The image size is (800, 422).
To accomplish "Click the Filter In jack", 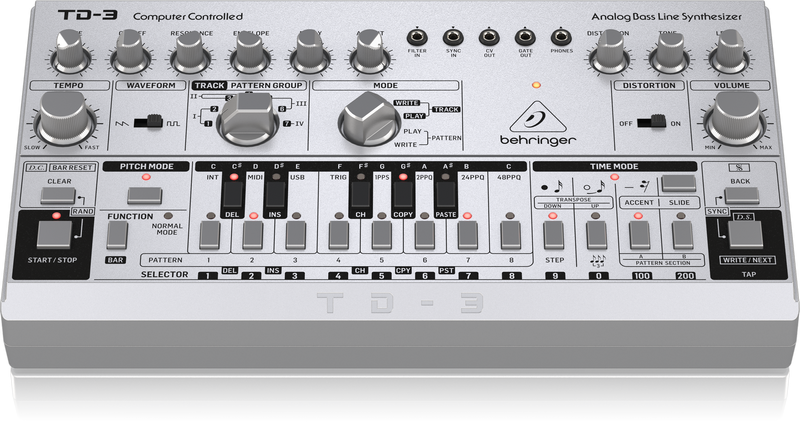I will tap(417, 38).
